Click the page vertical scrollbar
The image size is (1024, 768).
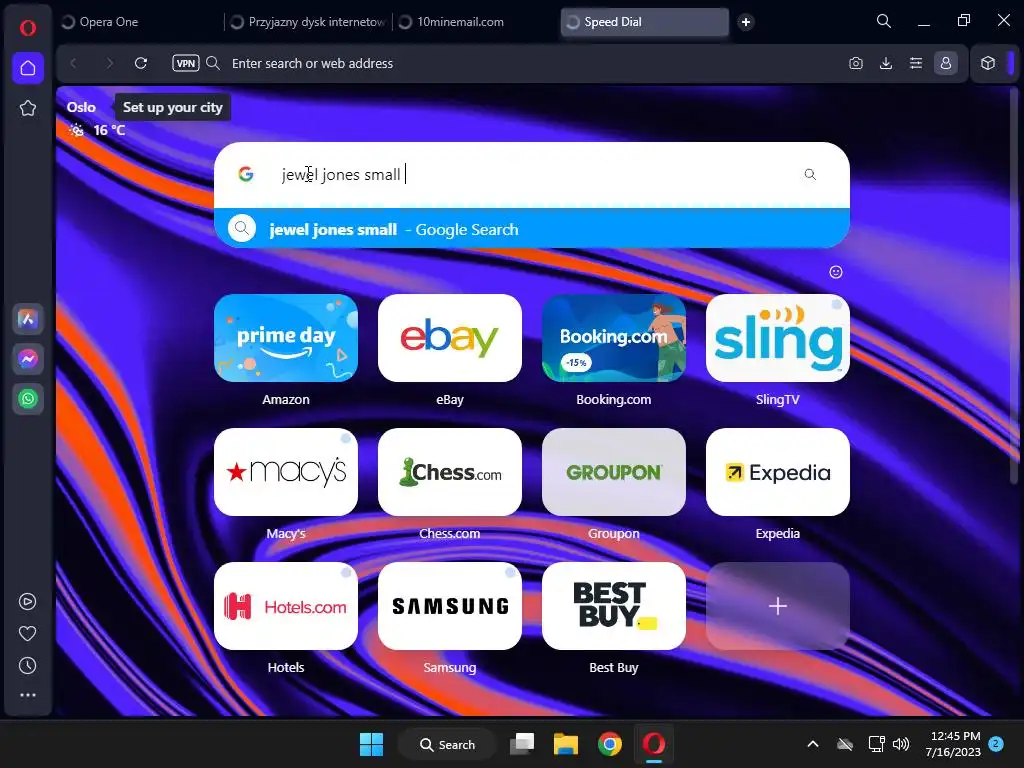click(1014, 284)
